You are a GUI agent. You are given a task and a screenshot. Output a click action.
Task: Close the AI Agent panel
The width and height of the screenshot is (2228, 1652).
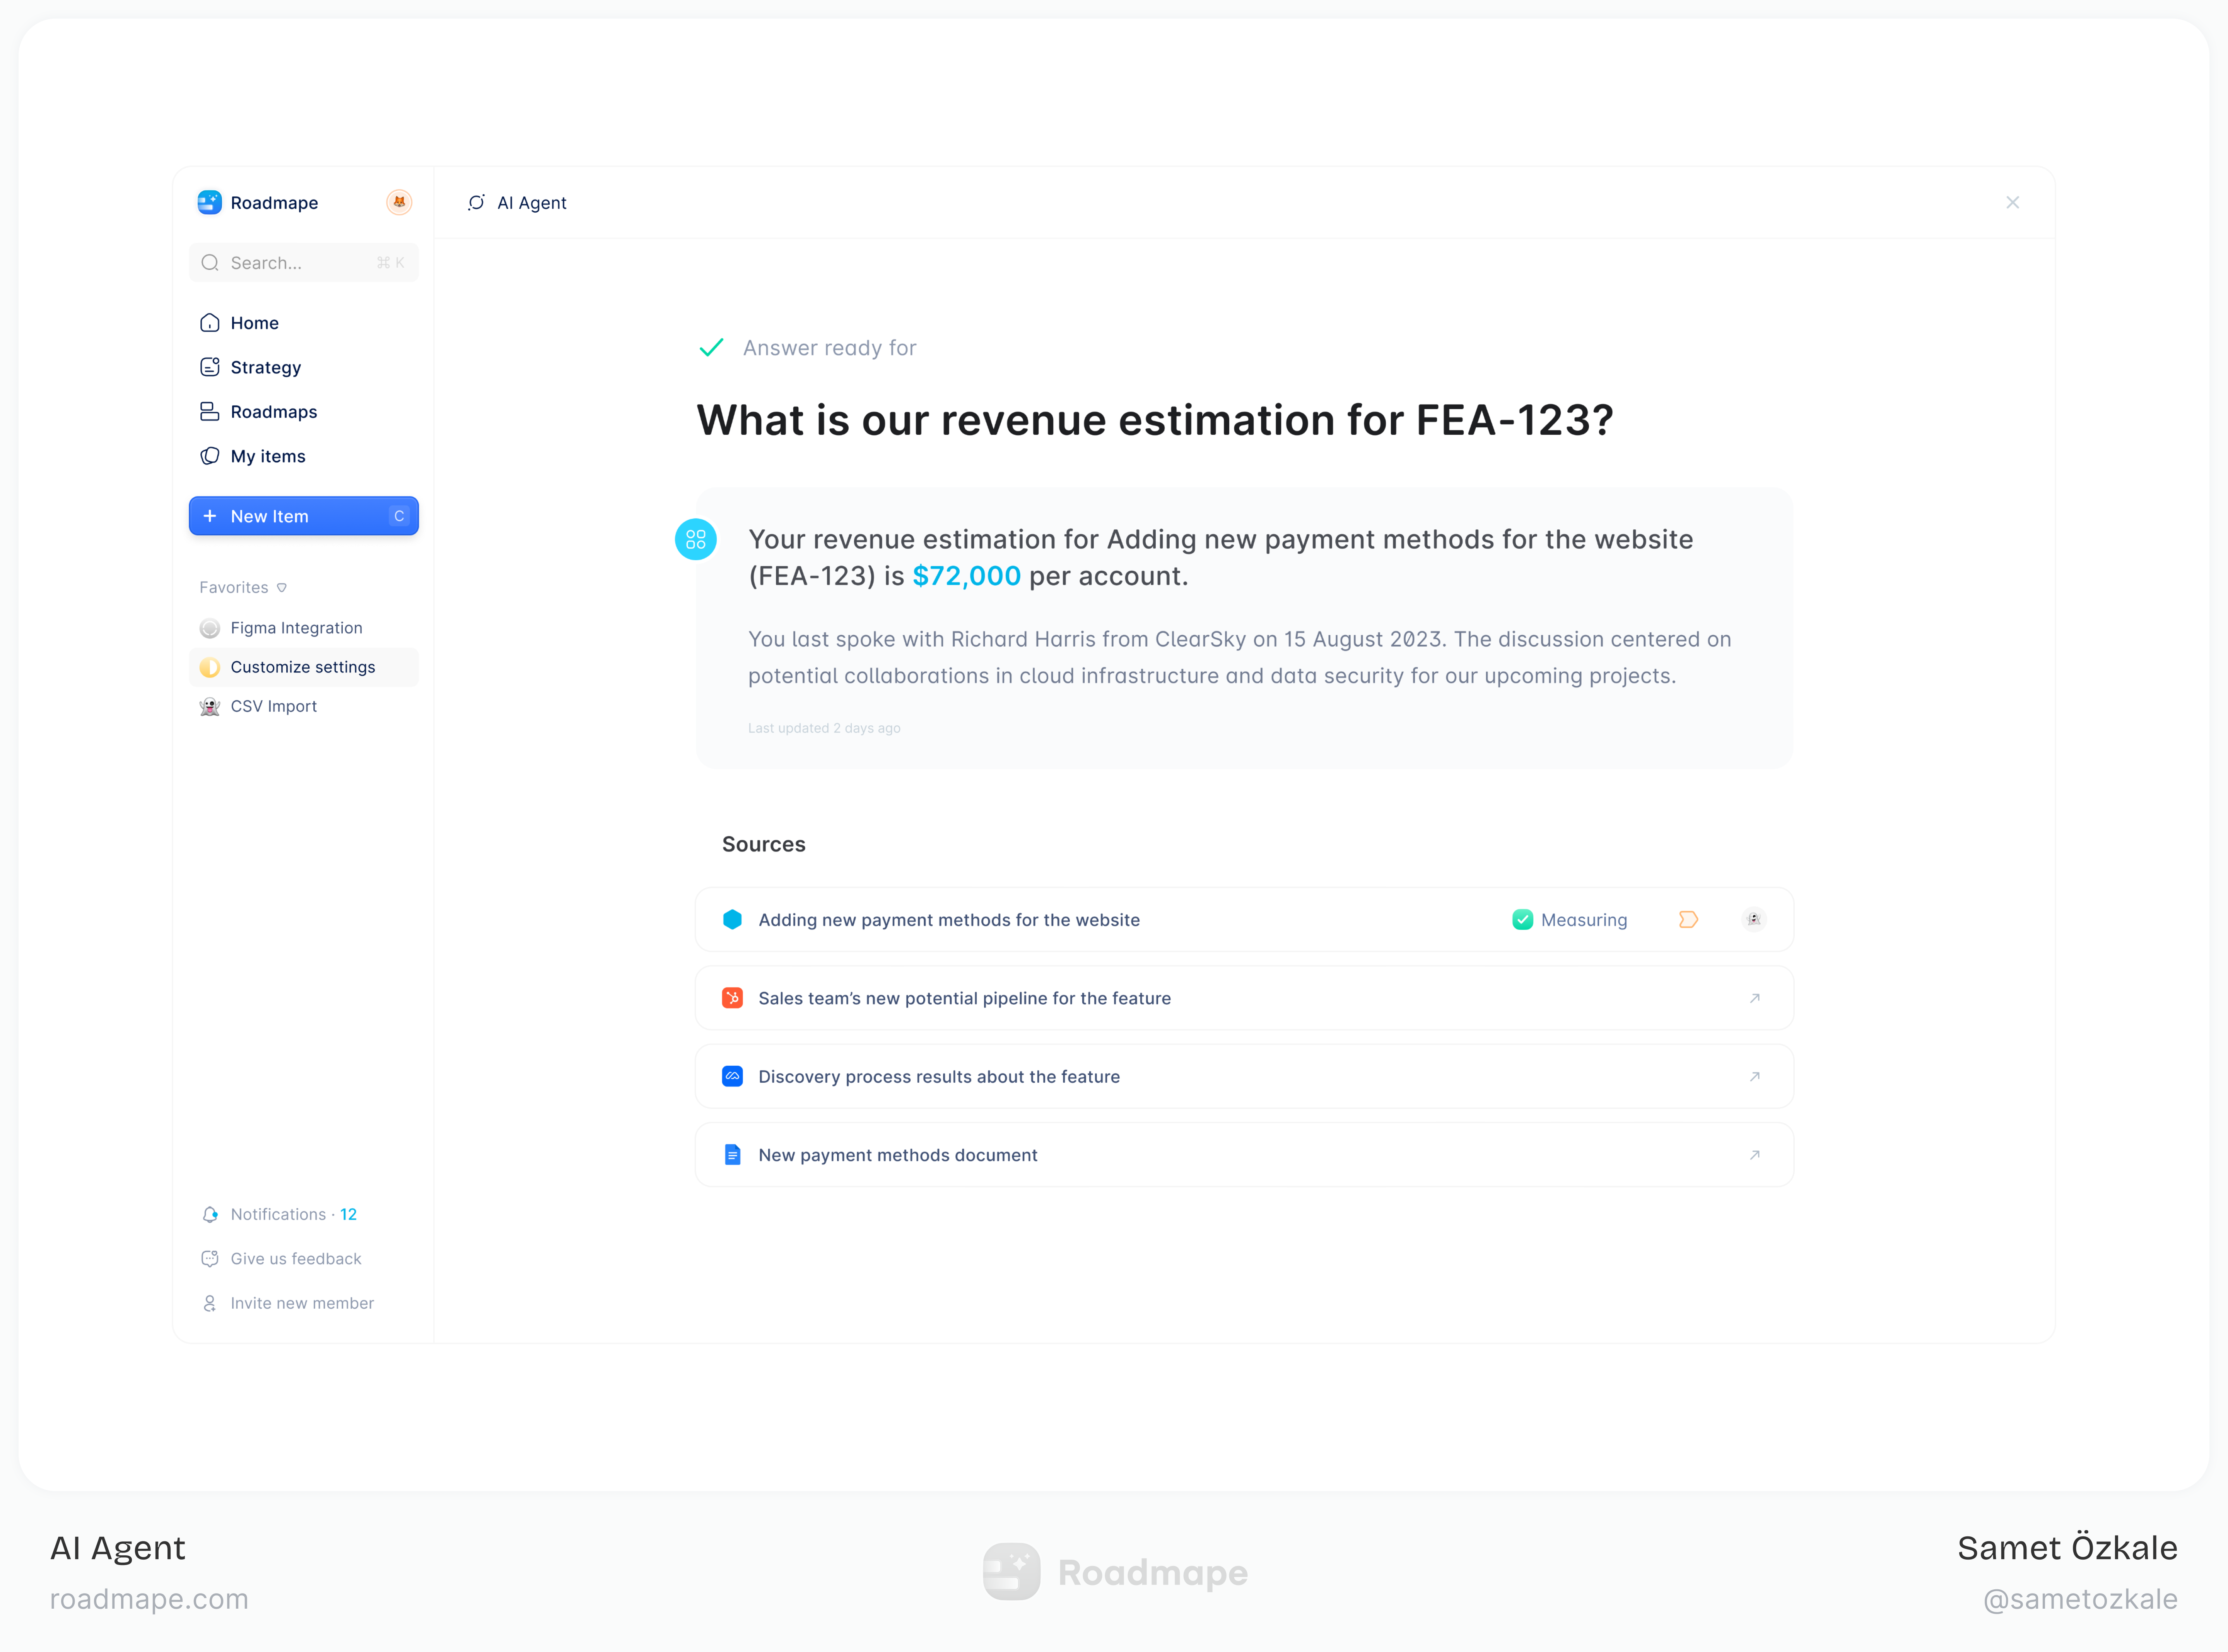click(x=2012, y=203)
